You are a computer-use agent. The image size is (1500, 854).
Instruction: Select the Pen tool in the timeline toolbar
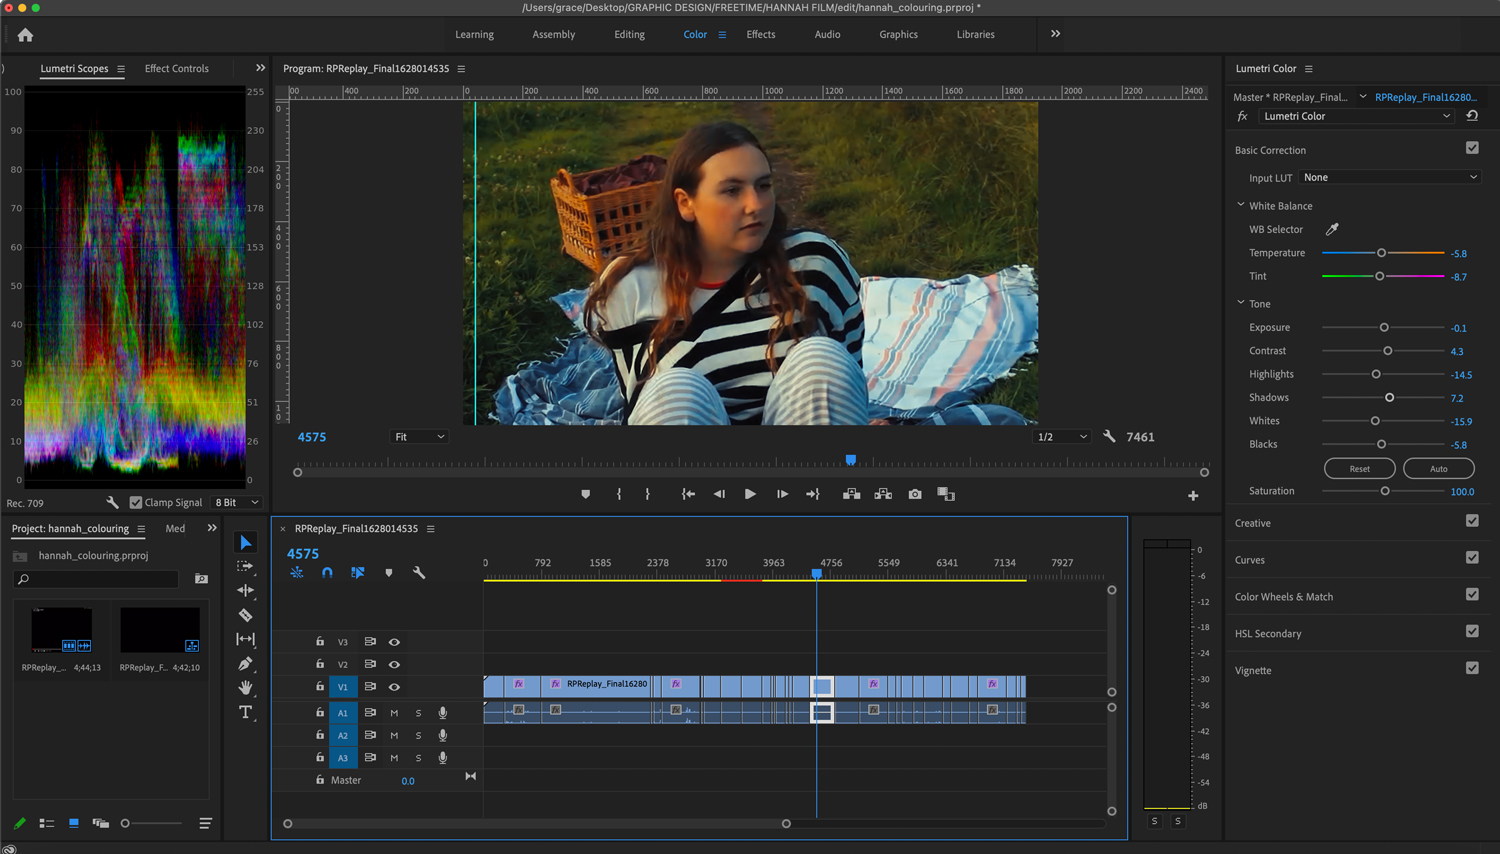click(245, 663)
